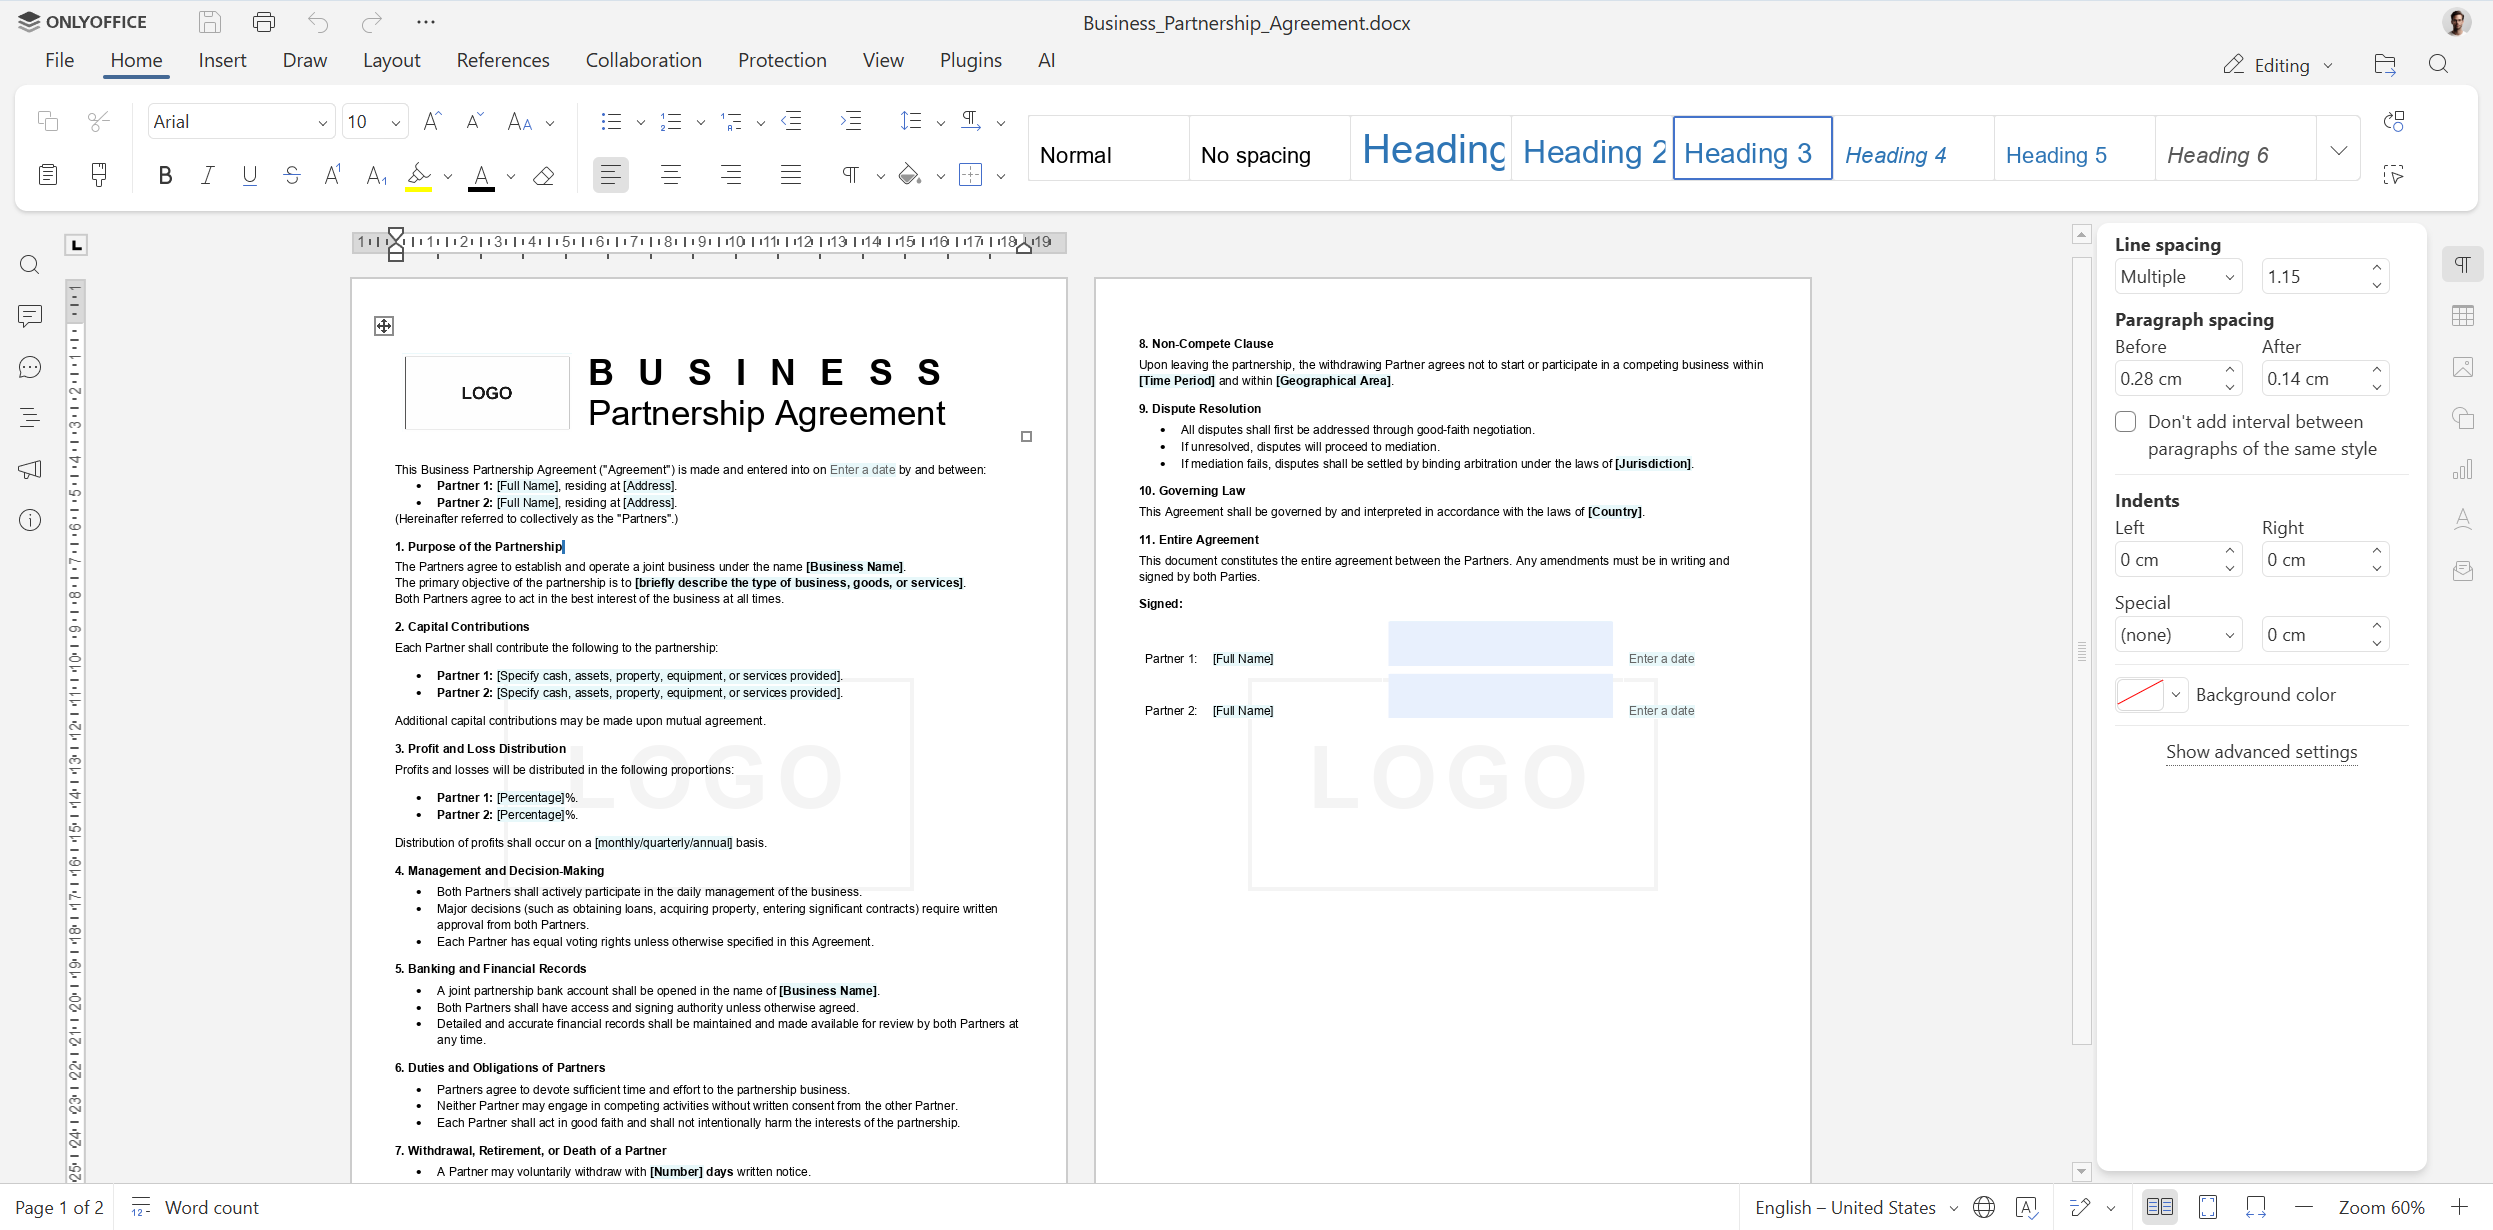The height and width of the screenshot is (1230, 2493).
Task: Switch to the References tab
Action: [503, 60]
